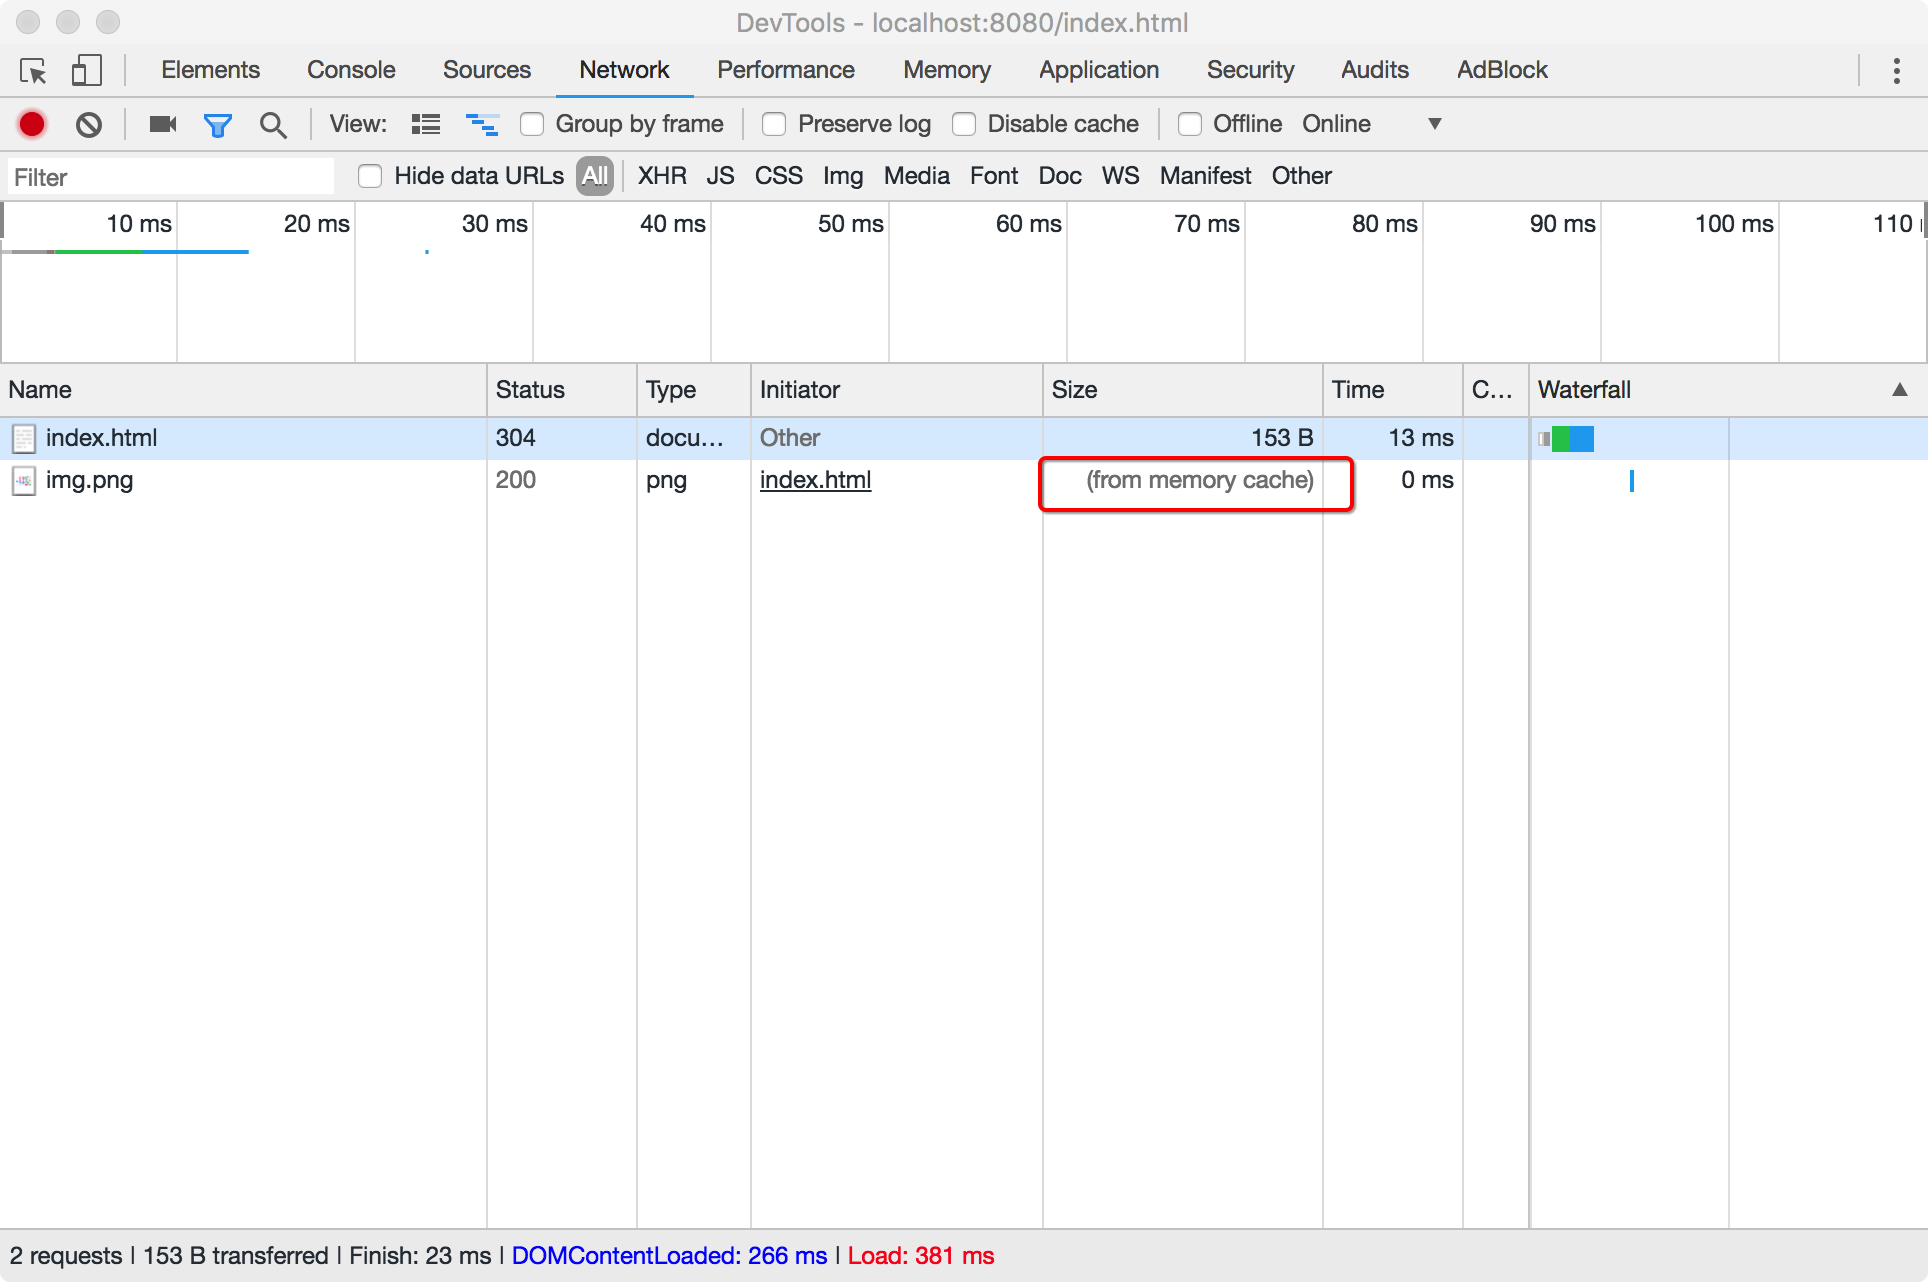Switch to the Console tab
1928x1282 pixels.
(x=351, y=70)
